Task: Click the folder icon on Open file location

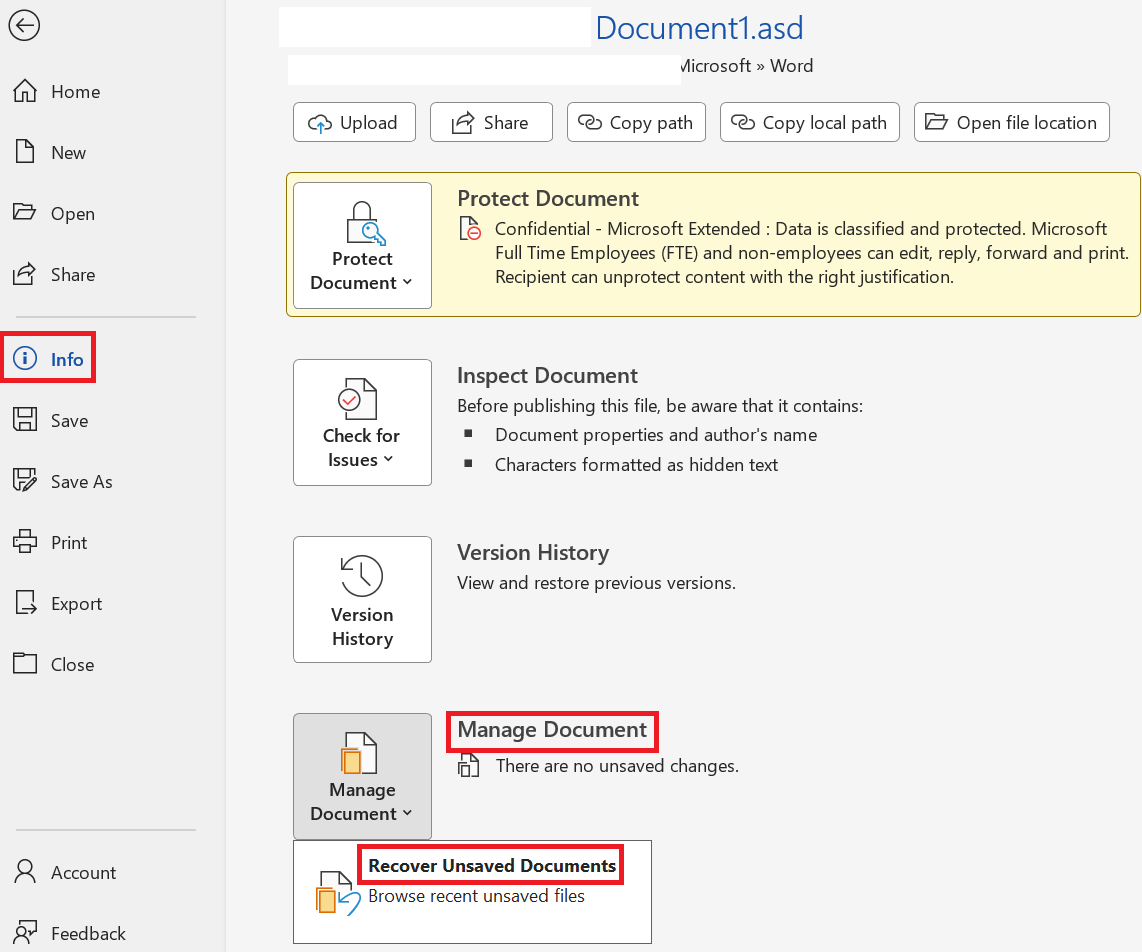Action: [x=937, y=122]
